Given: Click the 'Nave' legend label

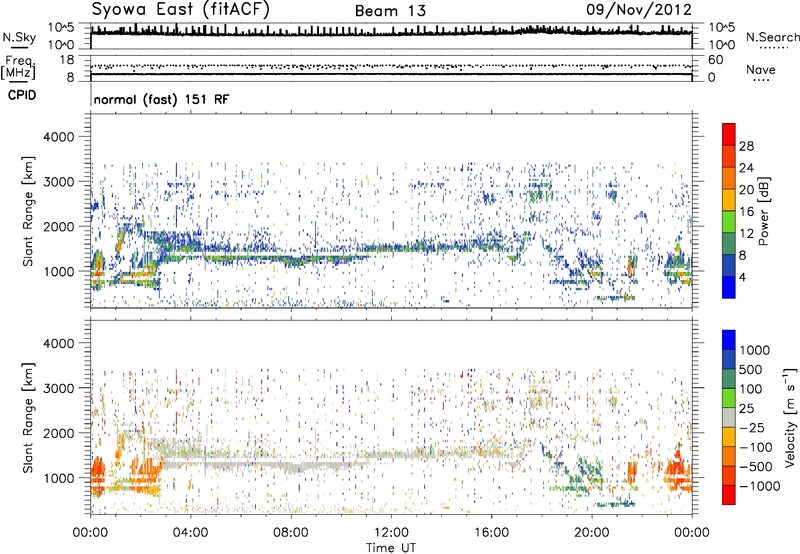Looking at the screenshot, I should [x=761, y=69].
